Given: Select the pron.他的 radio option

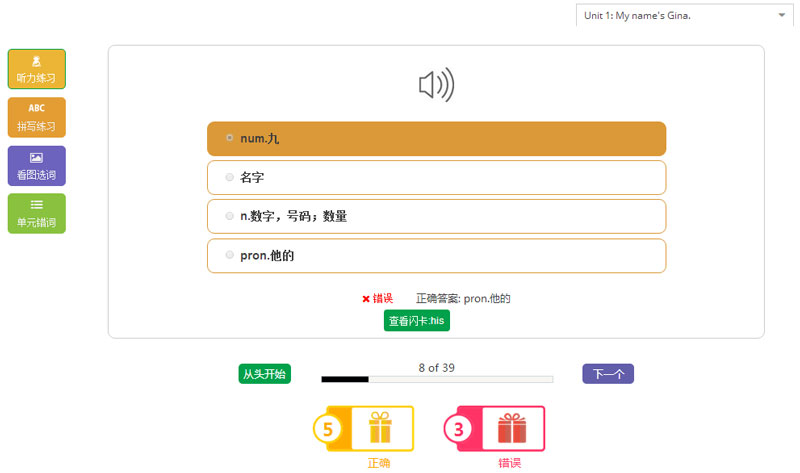Looking at the screenshot, I should pos(230,255).
